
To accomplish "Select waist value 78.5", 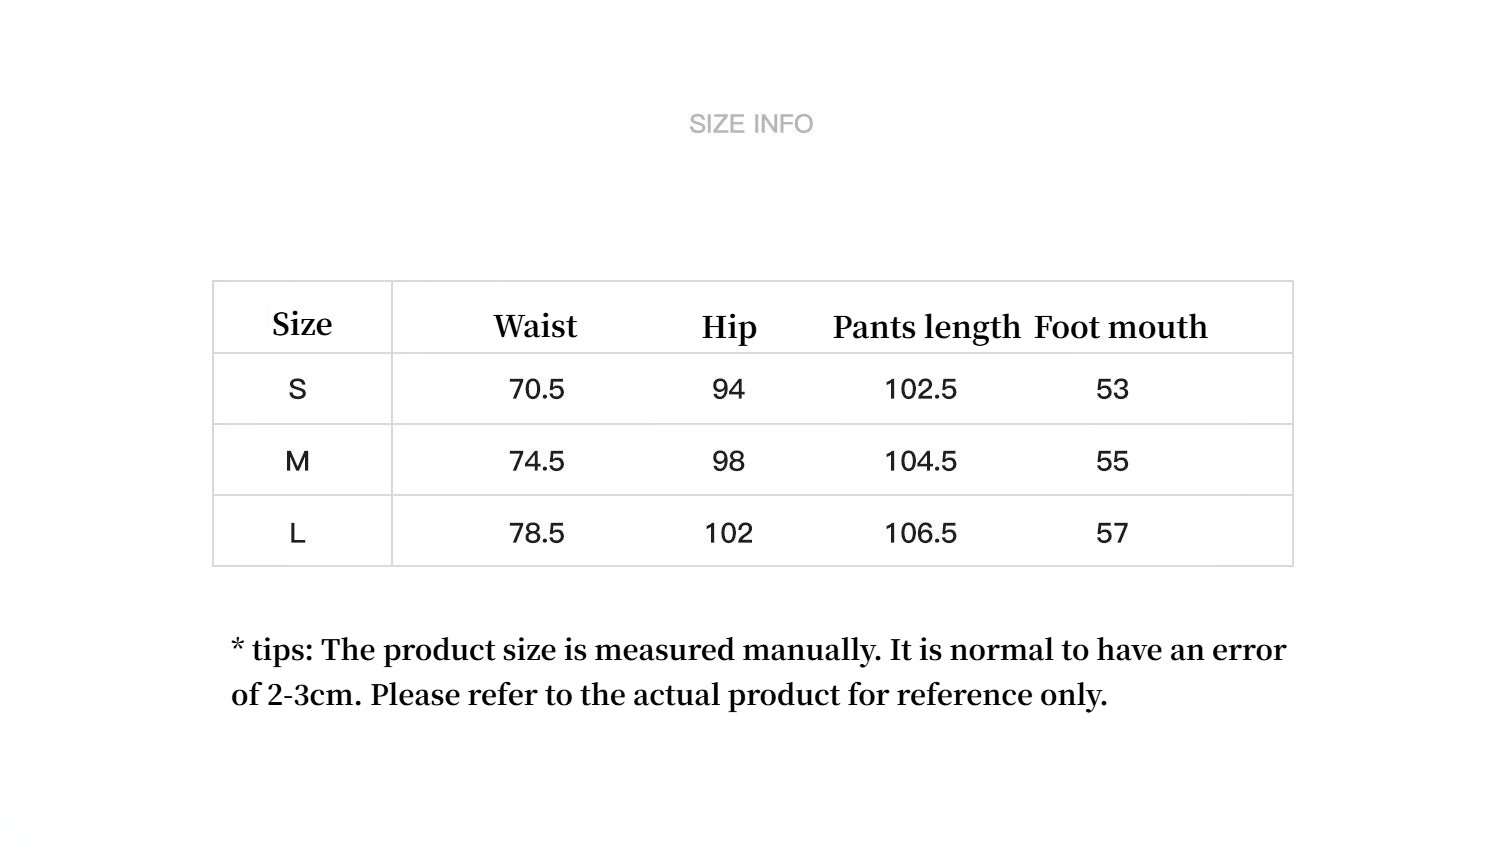I will point(537,533).
